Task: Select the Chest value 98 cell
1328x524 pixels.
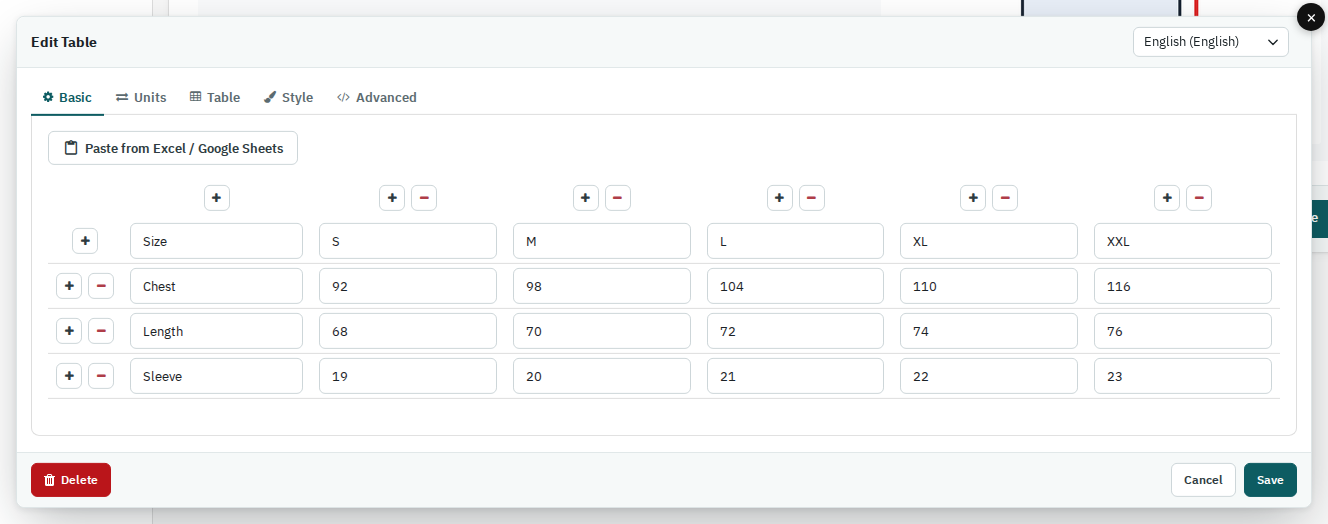Action: pyautogui.click(x=602, y=286)
